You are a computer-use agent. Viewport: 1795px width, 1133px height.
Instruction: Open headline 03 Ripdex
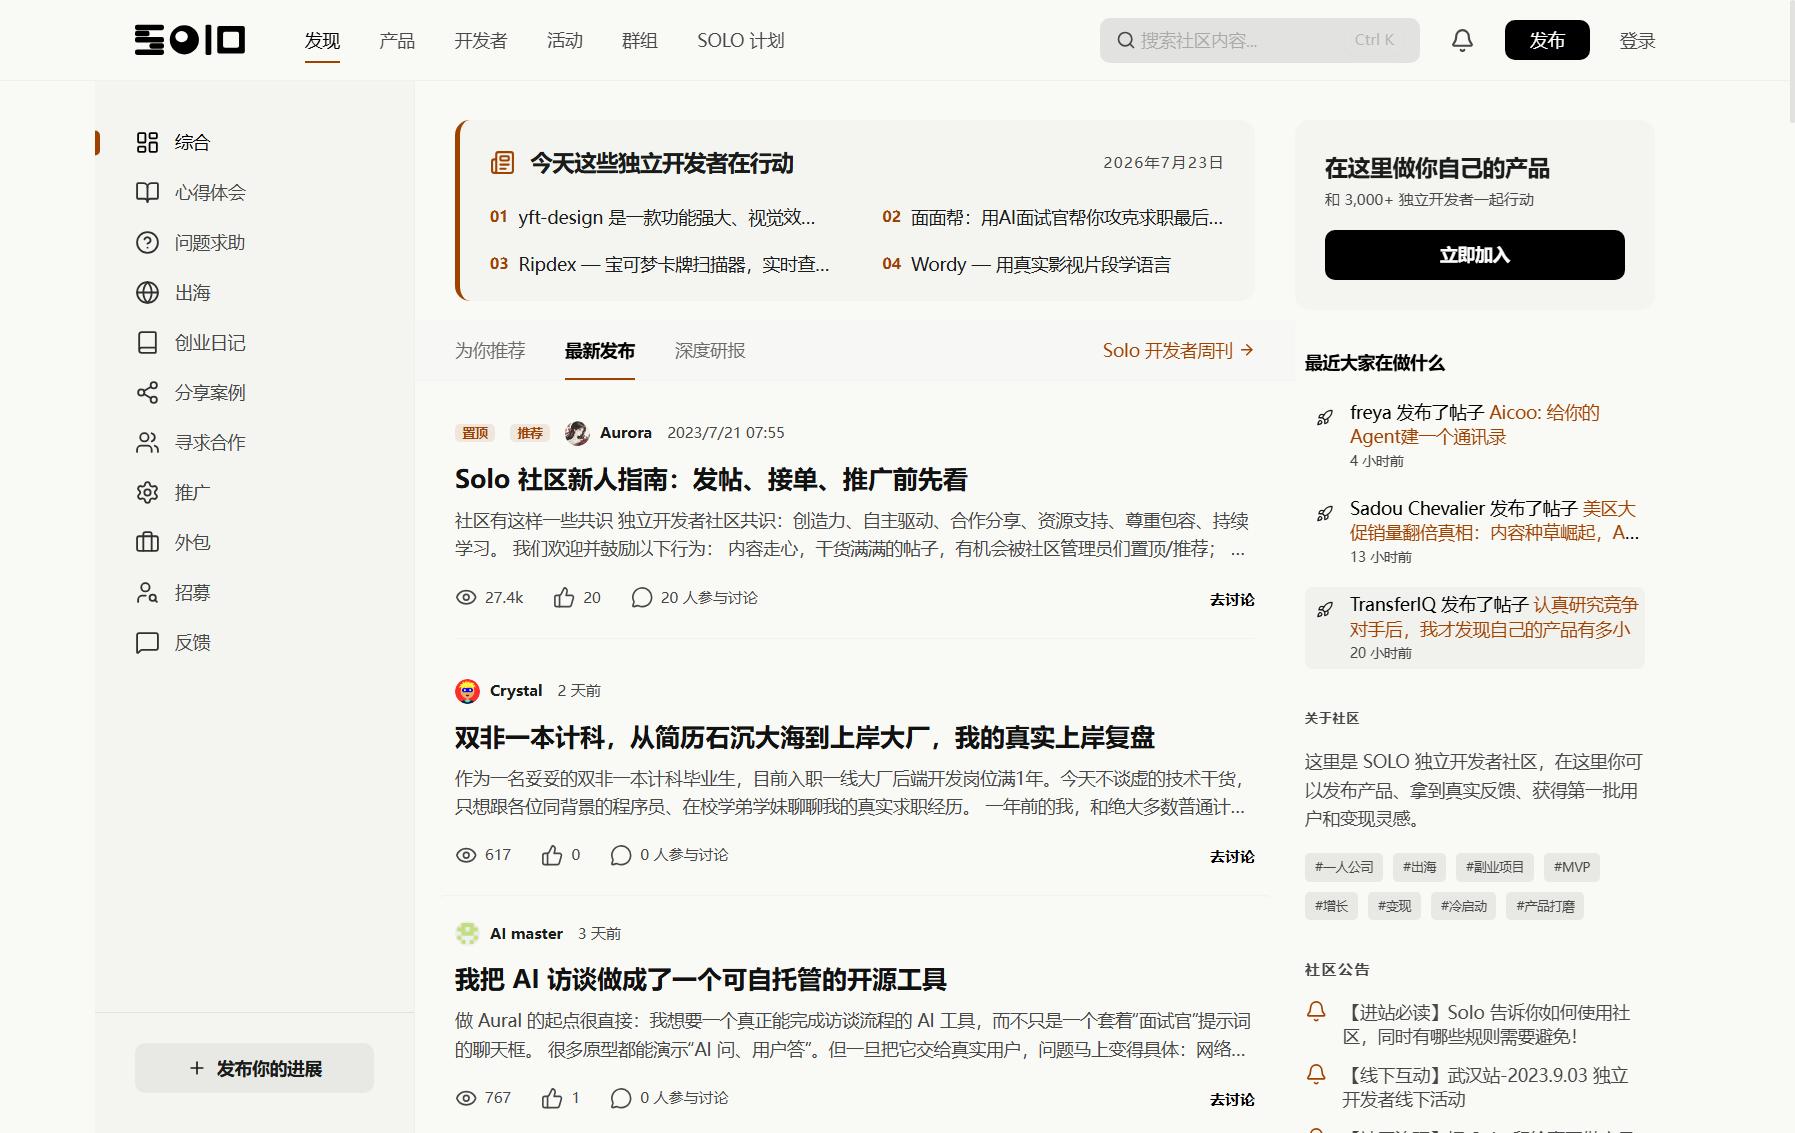660,264
